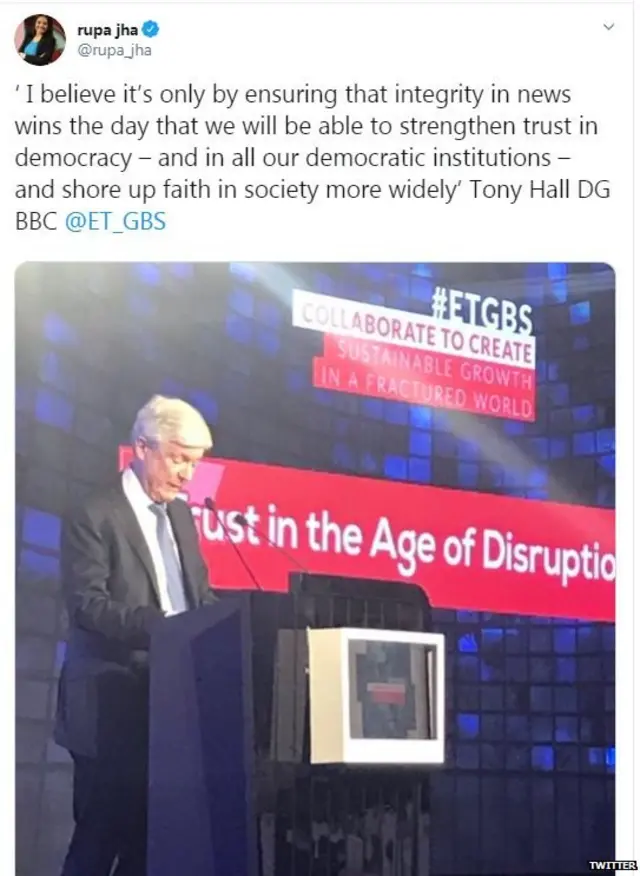Open the attached conference photo
Viewport: 640px width, 876px height.
(315, 569)
